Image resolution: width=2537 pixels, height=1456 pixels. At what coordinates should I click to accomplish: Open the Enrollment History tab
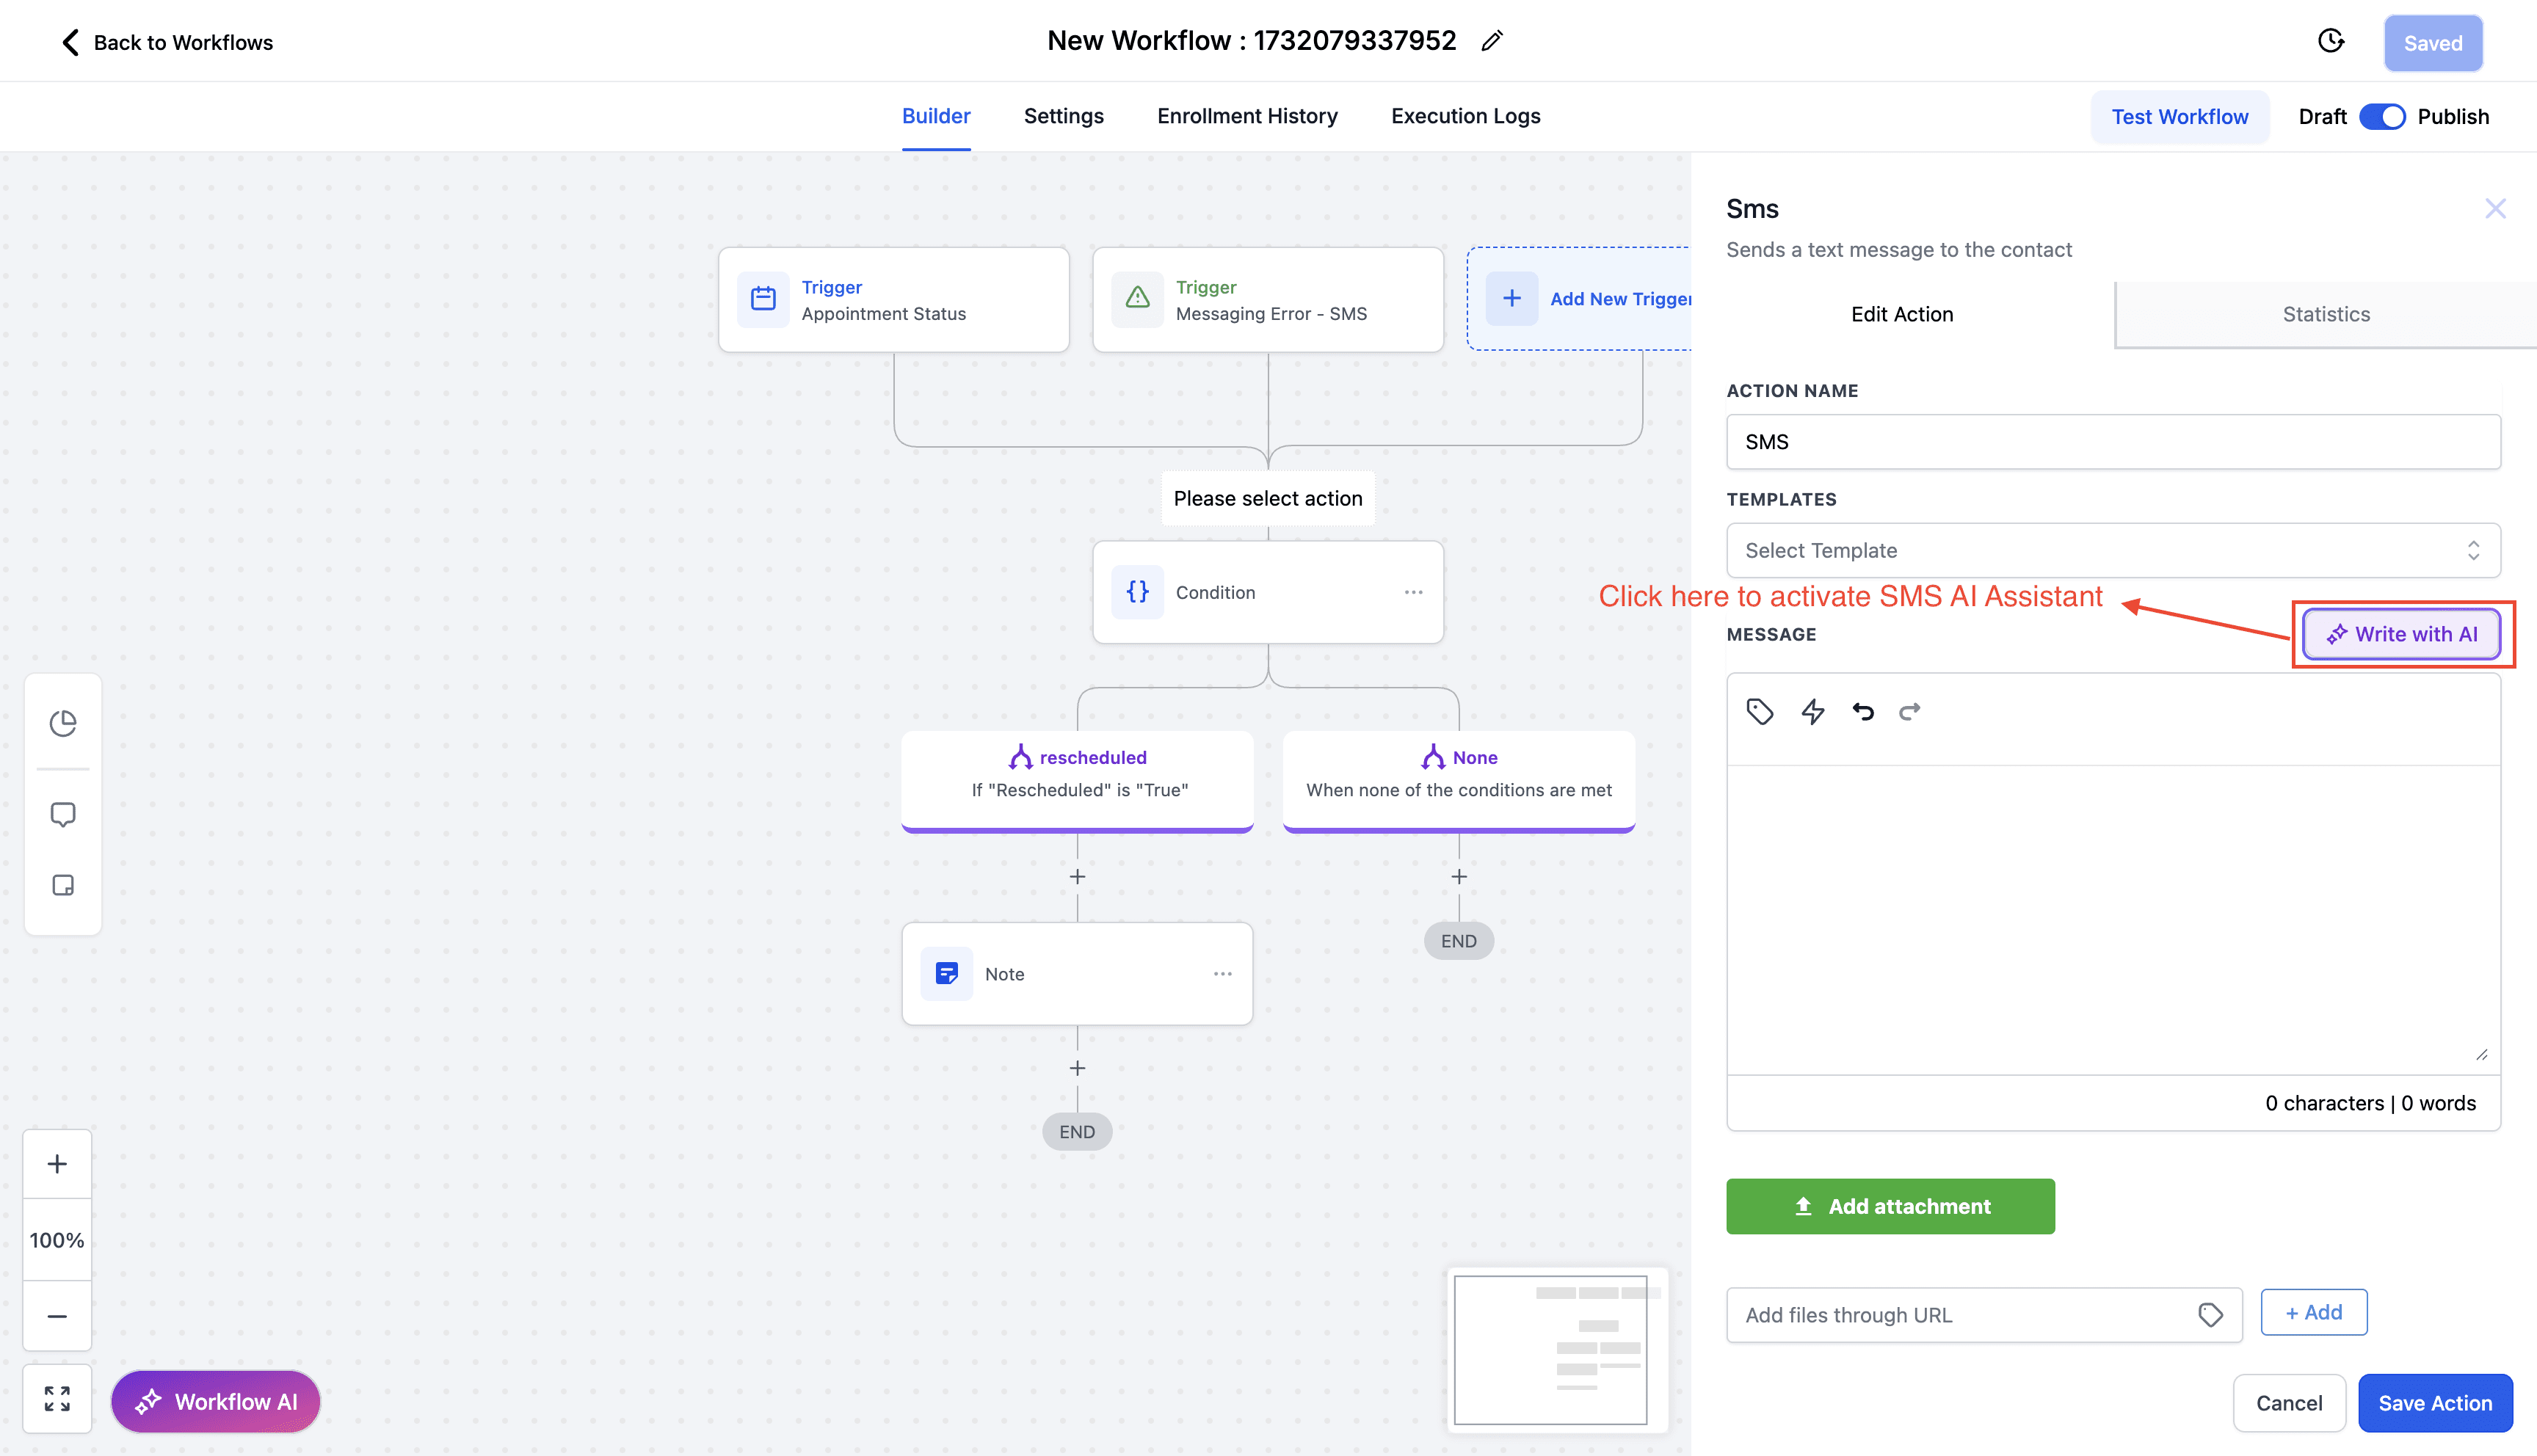[x=1247, y=116]
